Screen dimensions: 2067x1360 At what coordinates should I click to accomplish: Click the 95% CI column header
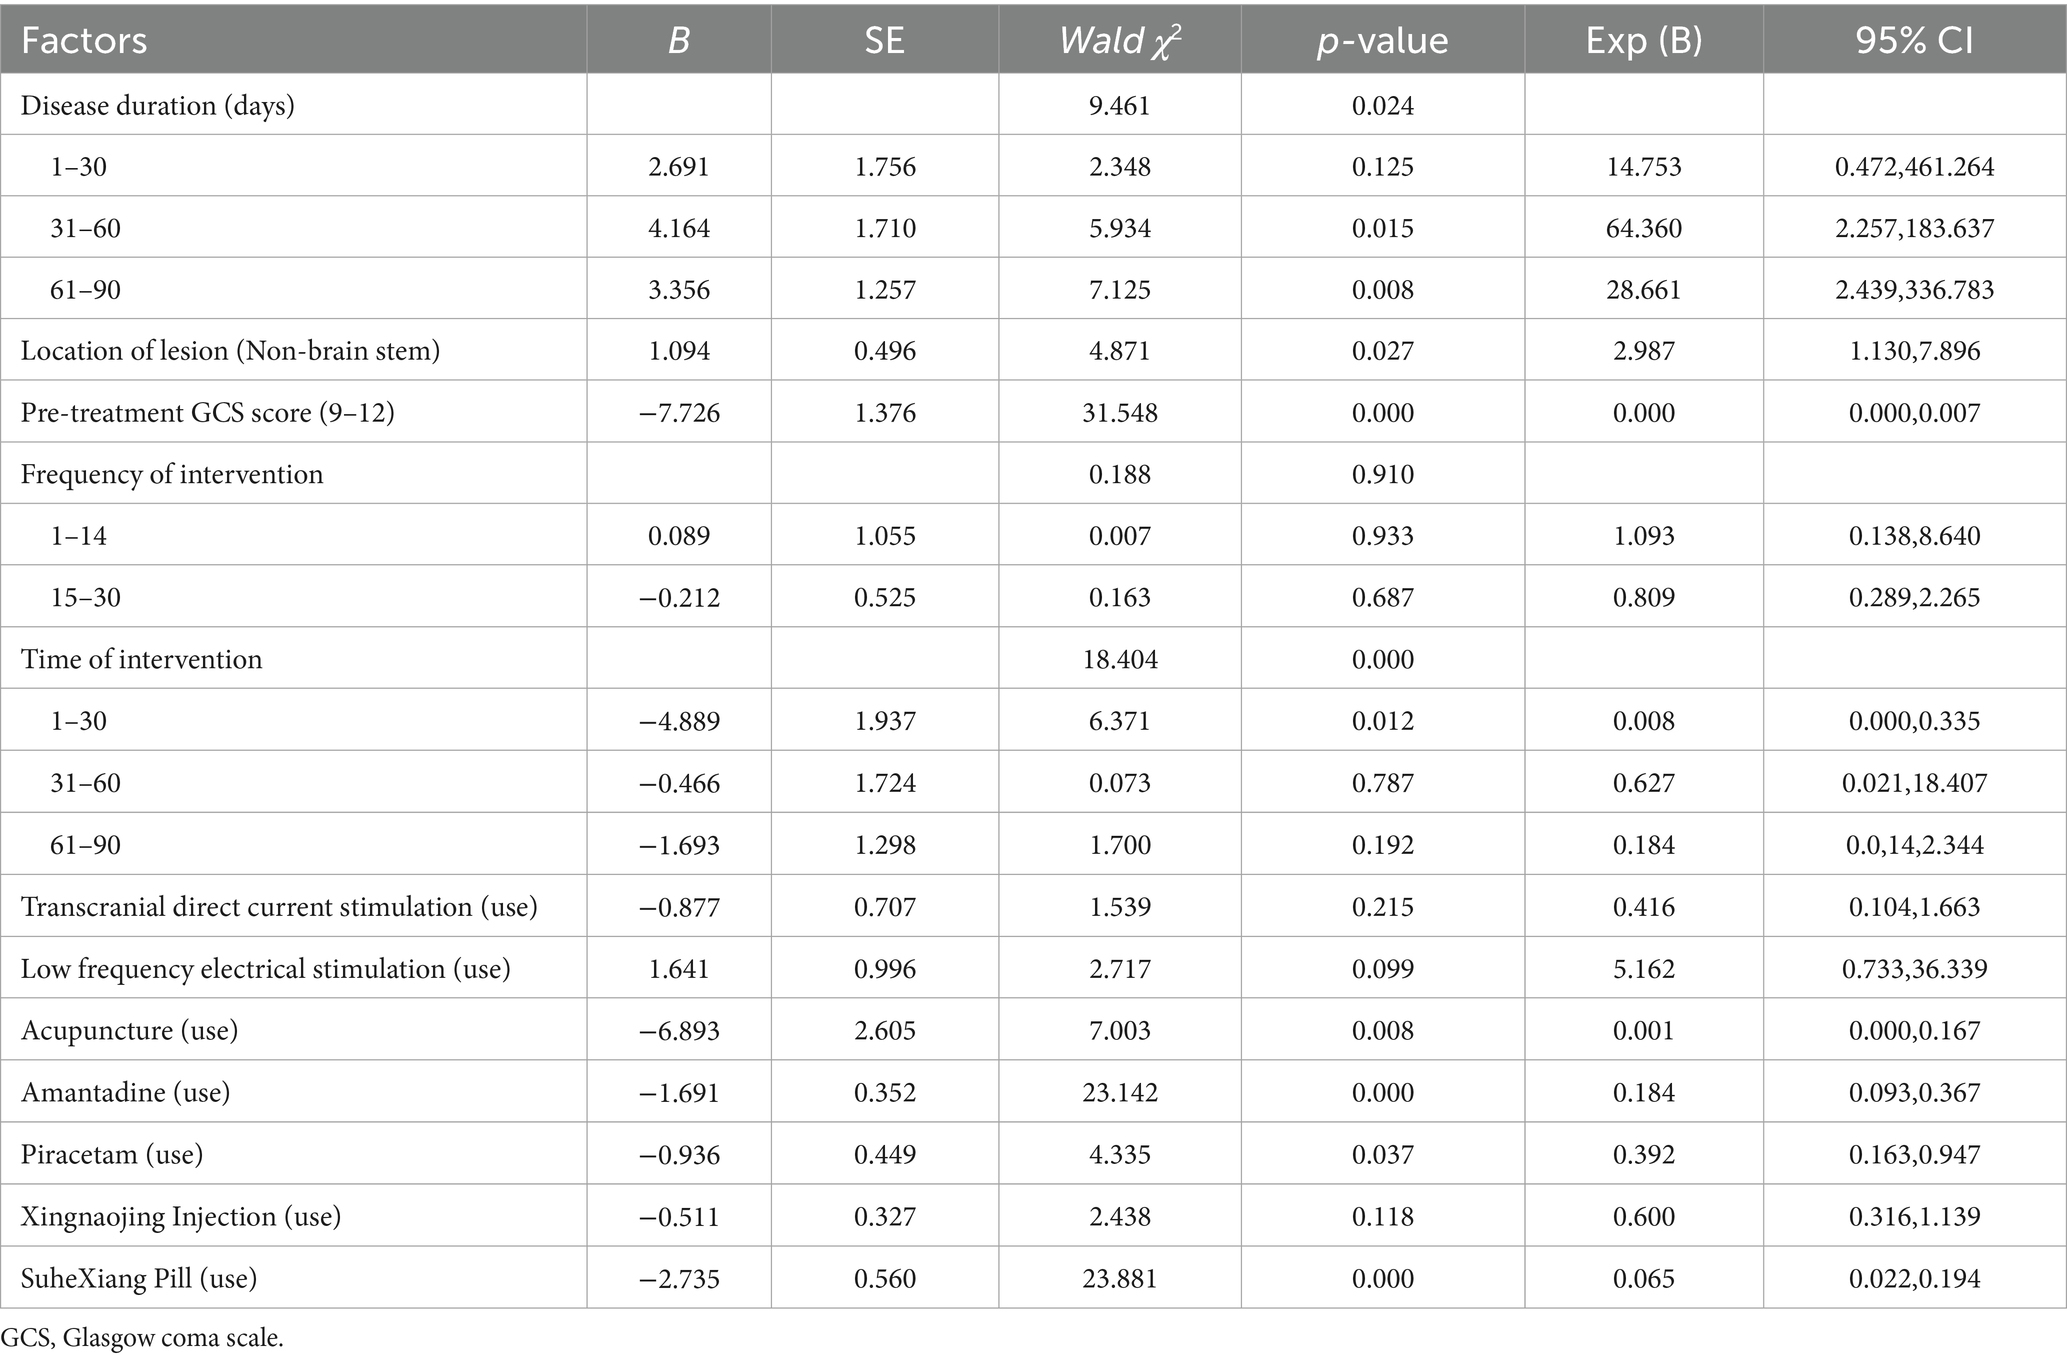[1914, 40]
